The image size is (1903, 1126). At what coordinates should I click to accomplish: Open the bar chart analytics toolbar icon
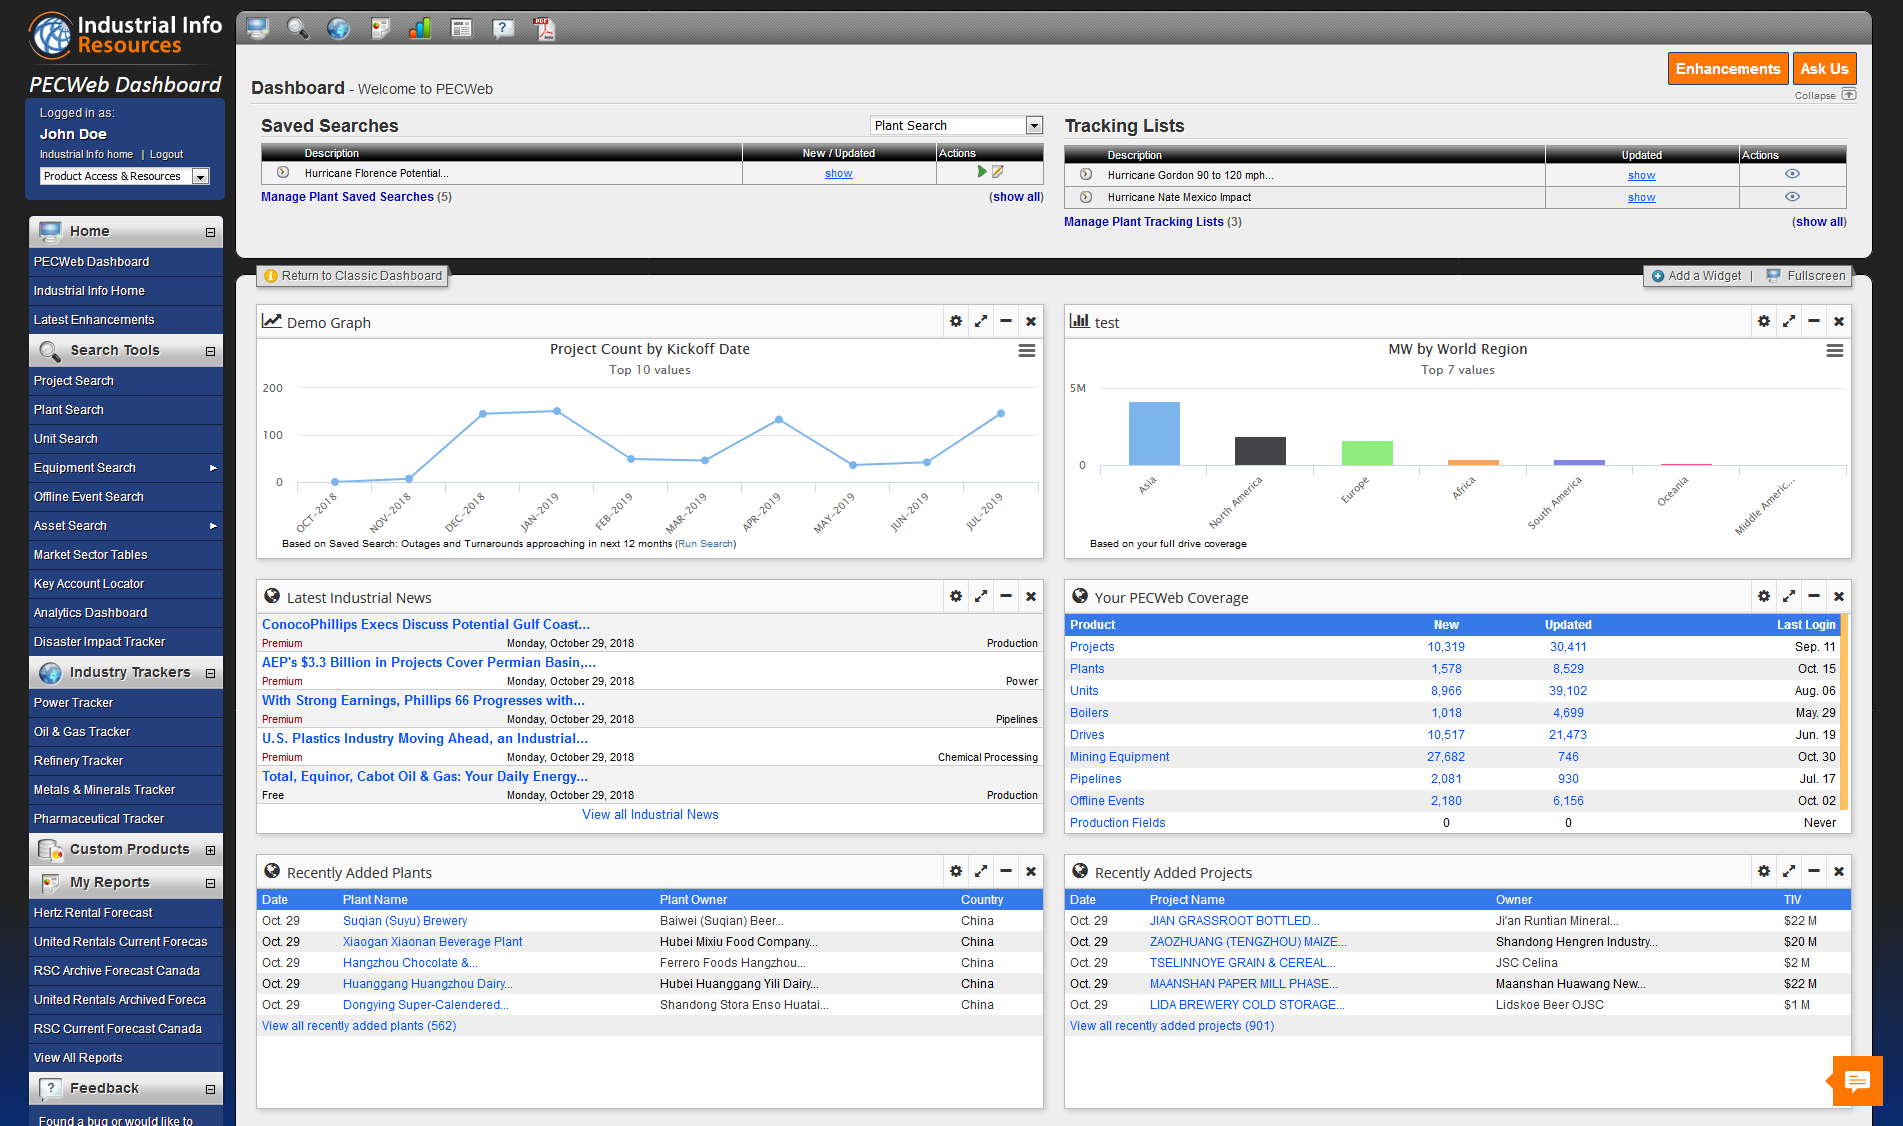[420, 28]
